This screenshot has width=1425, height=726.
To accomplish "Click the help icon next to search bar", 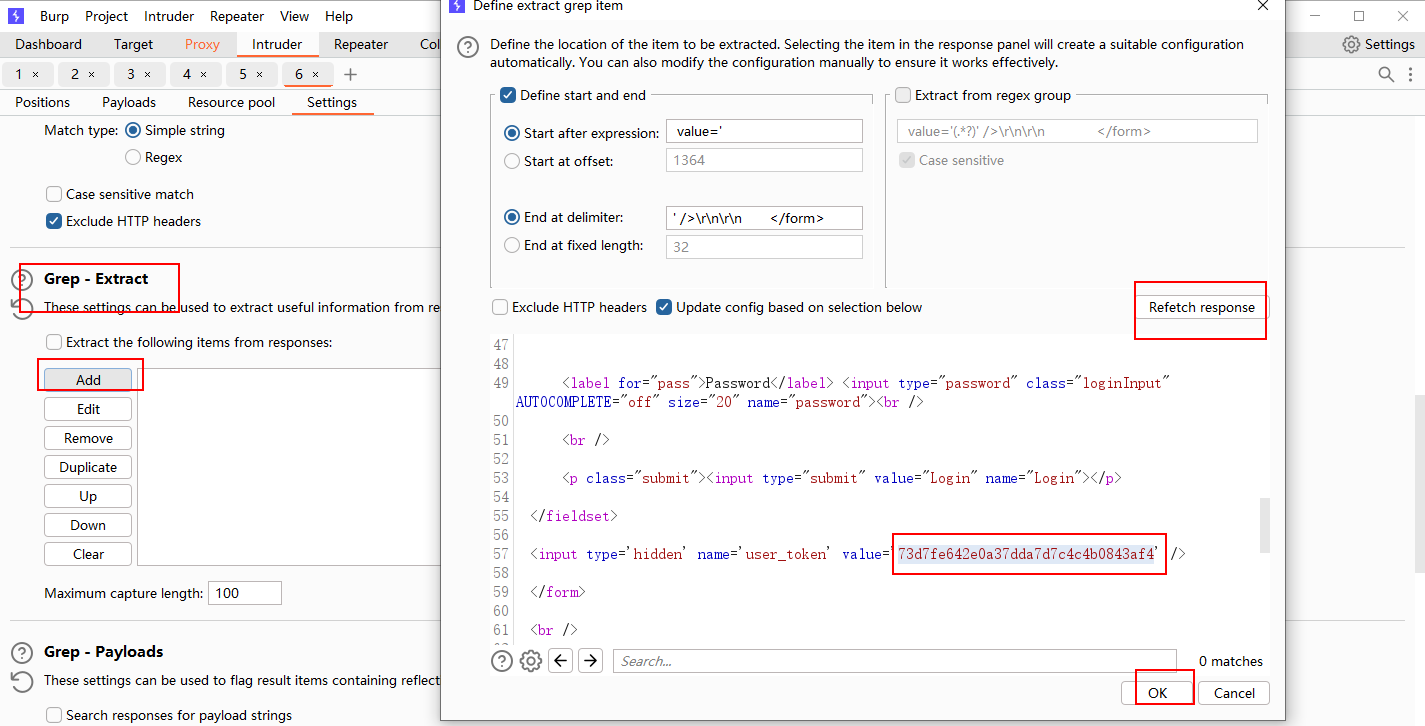I will point(502,661).
